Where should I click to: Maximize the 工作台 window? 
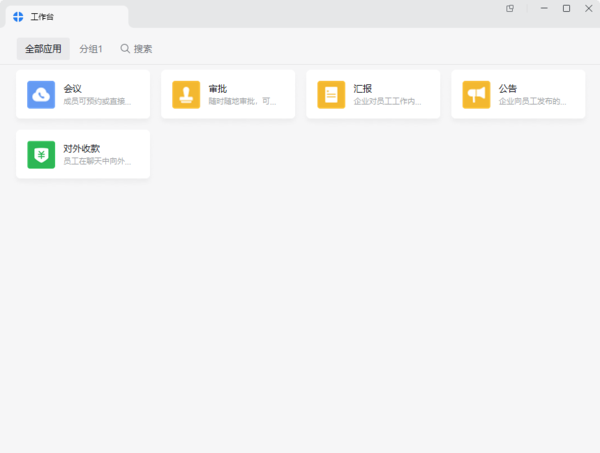click(x=566, y=8)
